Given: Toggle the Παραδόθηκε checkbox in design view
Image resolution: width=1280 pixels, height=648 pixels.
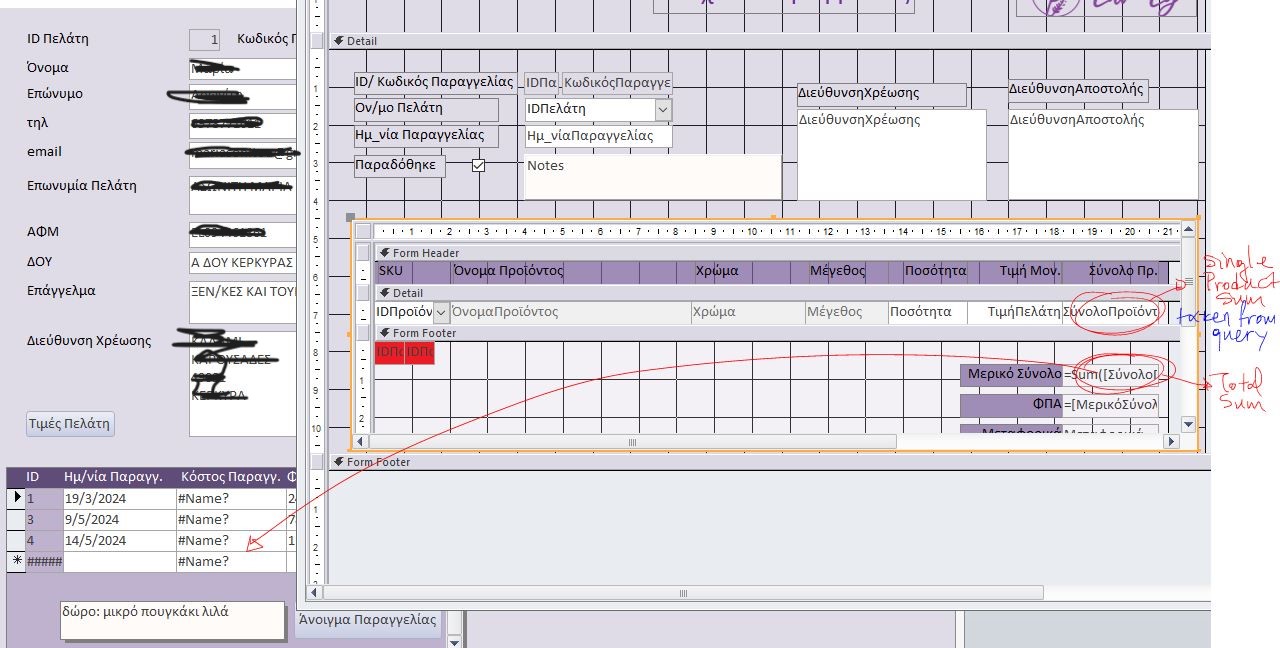Looking at the screenshot, I should click(x=478, y=166).
